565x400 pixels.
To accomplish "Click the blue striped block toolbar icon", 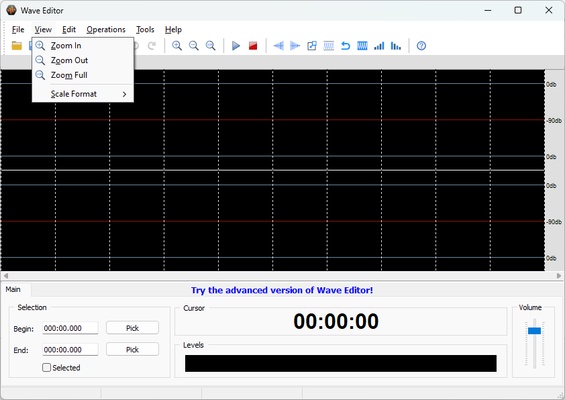I will [x=362, y=46].
